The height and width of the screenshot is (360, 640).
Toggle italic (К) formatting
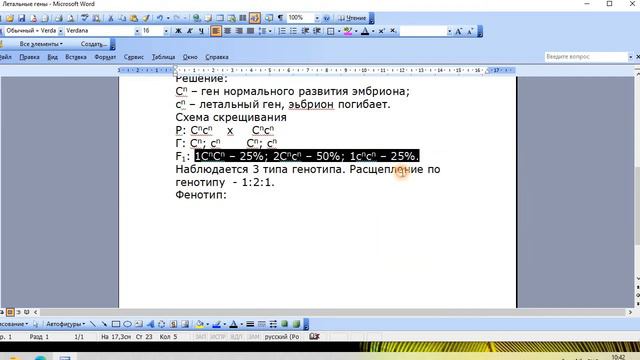[189, 31]
